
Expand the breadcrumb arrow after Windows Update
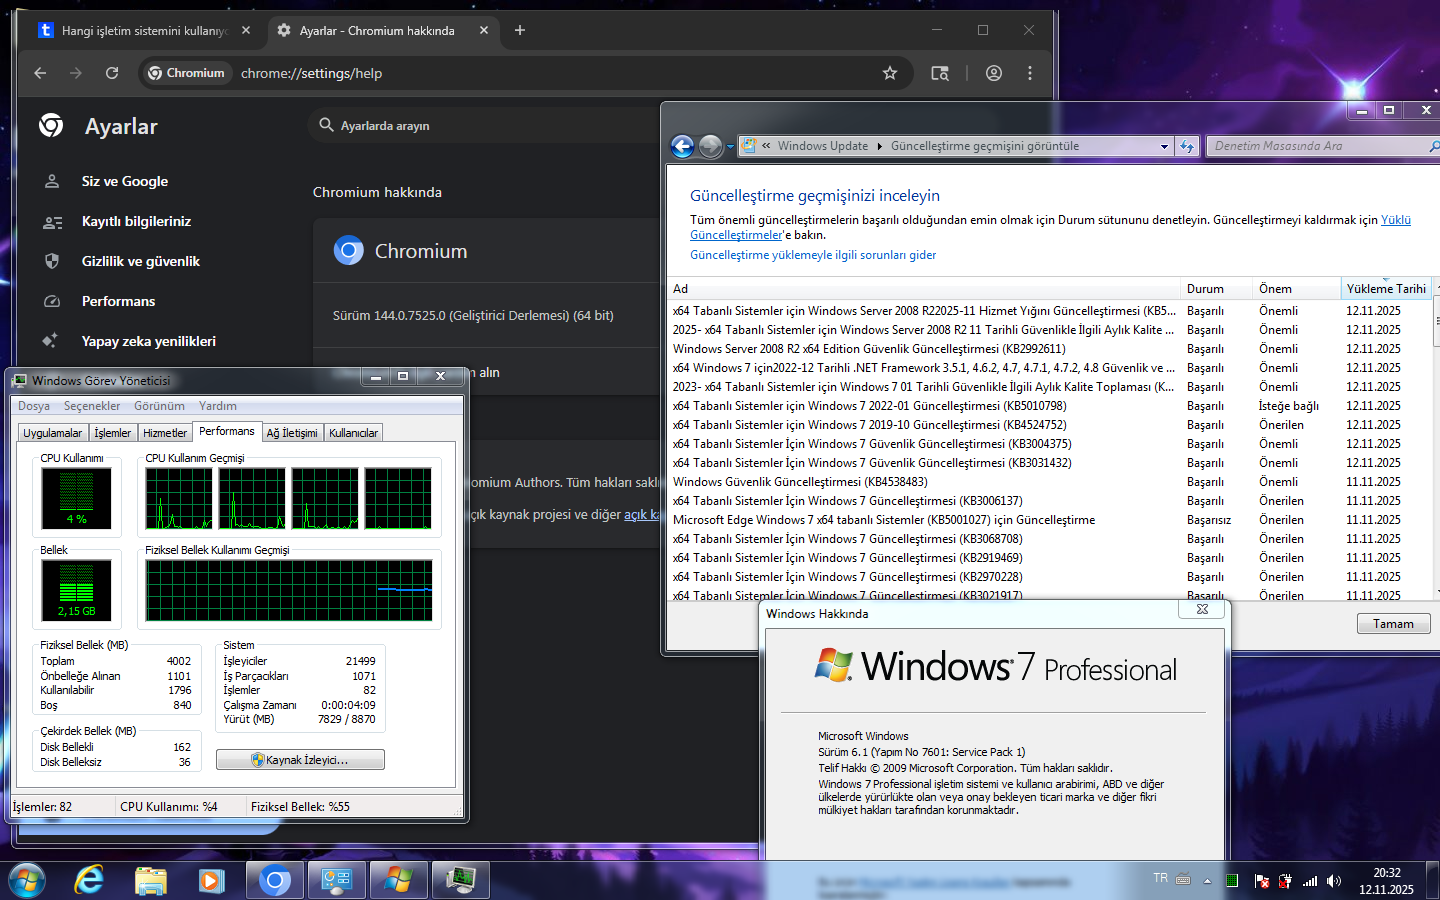tap(880, 146)
